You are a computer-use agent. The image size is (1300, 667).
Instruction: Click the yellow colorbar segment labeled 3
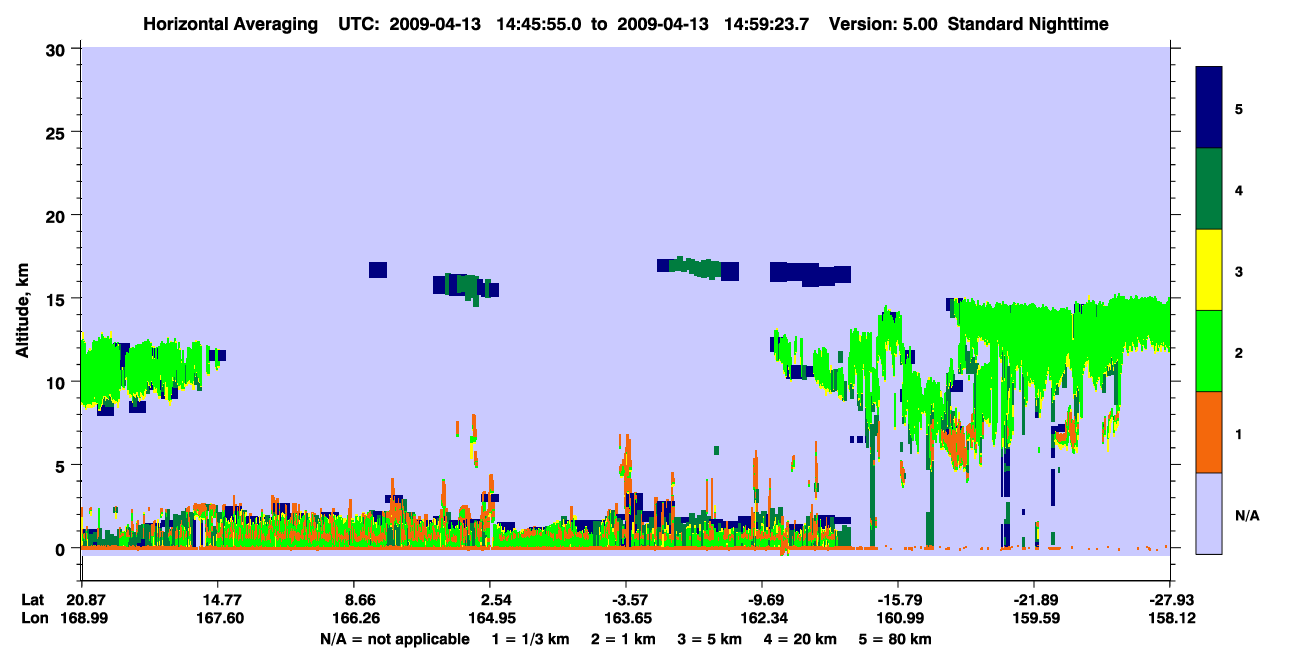click(1209, 270)
